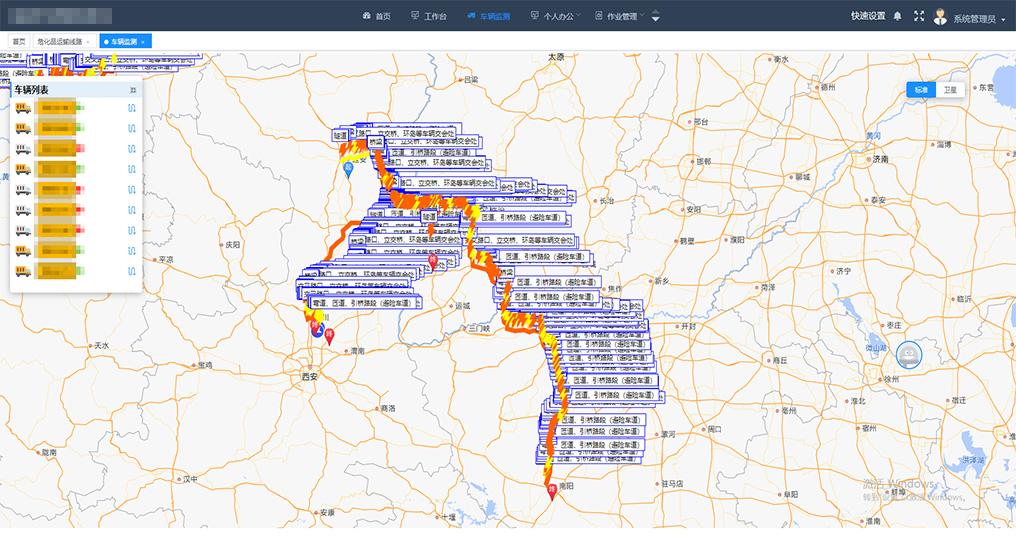Screen dimensions: 1016x557
Task: Click the 汉中 city label on map
Action: (x=190, y=479)
